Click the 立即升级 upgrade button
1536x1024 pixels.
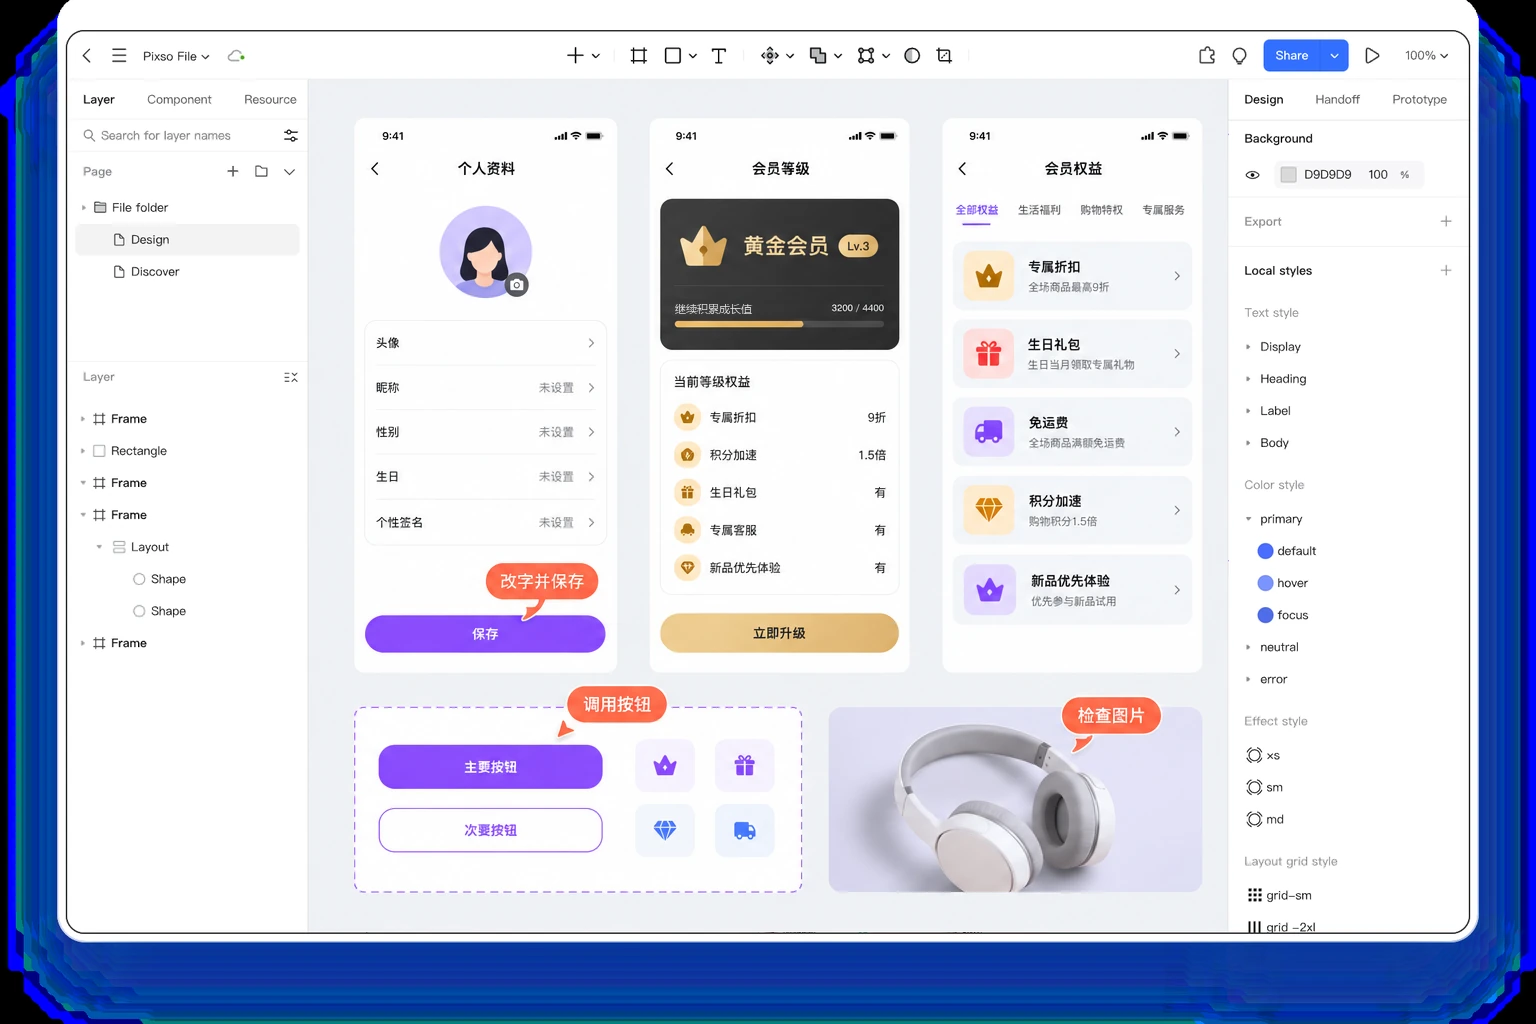(x=779, y=633)
